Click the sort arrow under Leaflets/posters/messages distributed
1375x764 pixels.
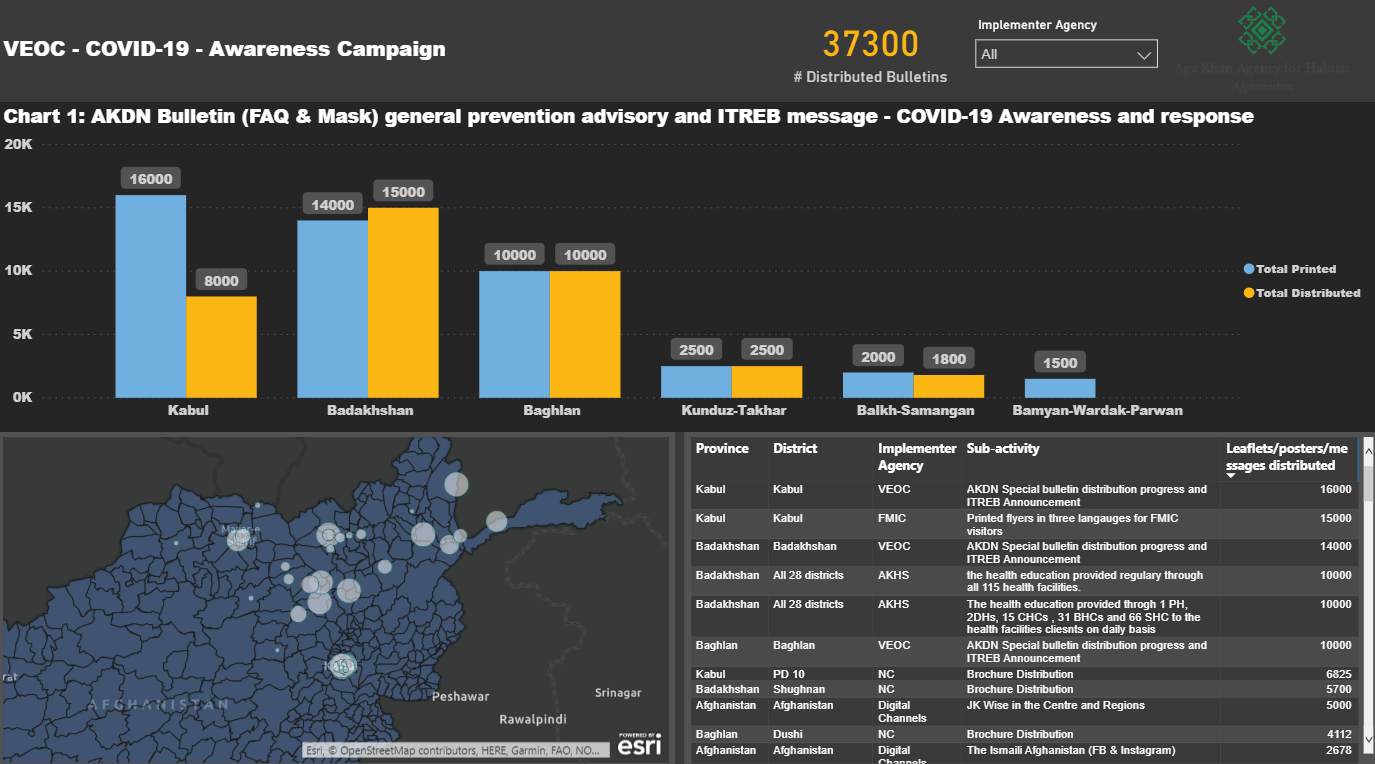point(1231,476)
